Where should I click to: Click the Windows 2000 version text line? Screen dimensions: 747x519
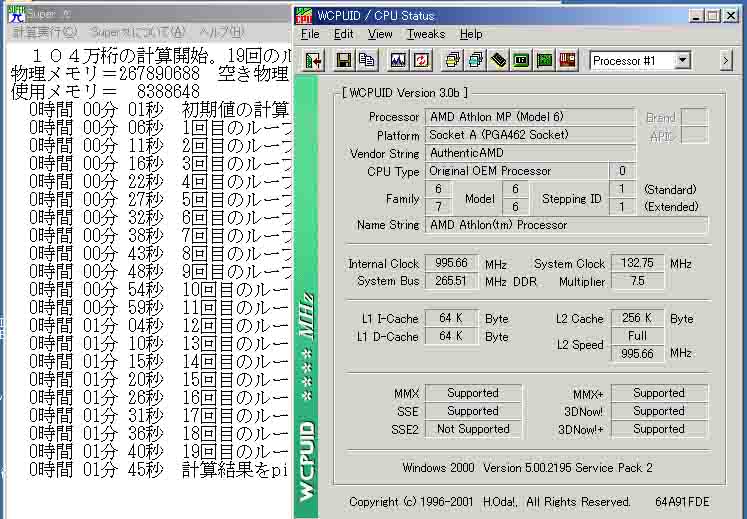[527, 468]
